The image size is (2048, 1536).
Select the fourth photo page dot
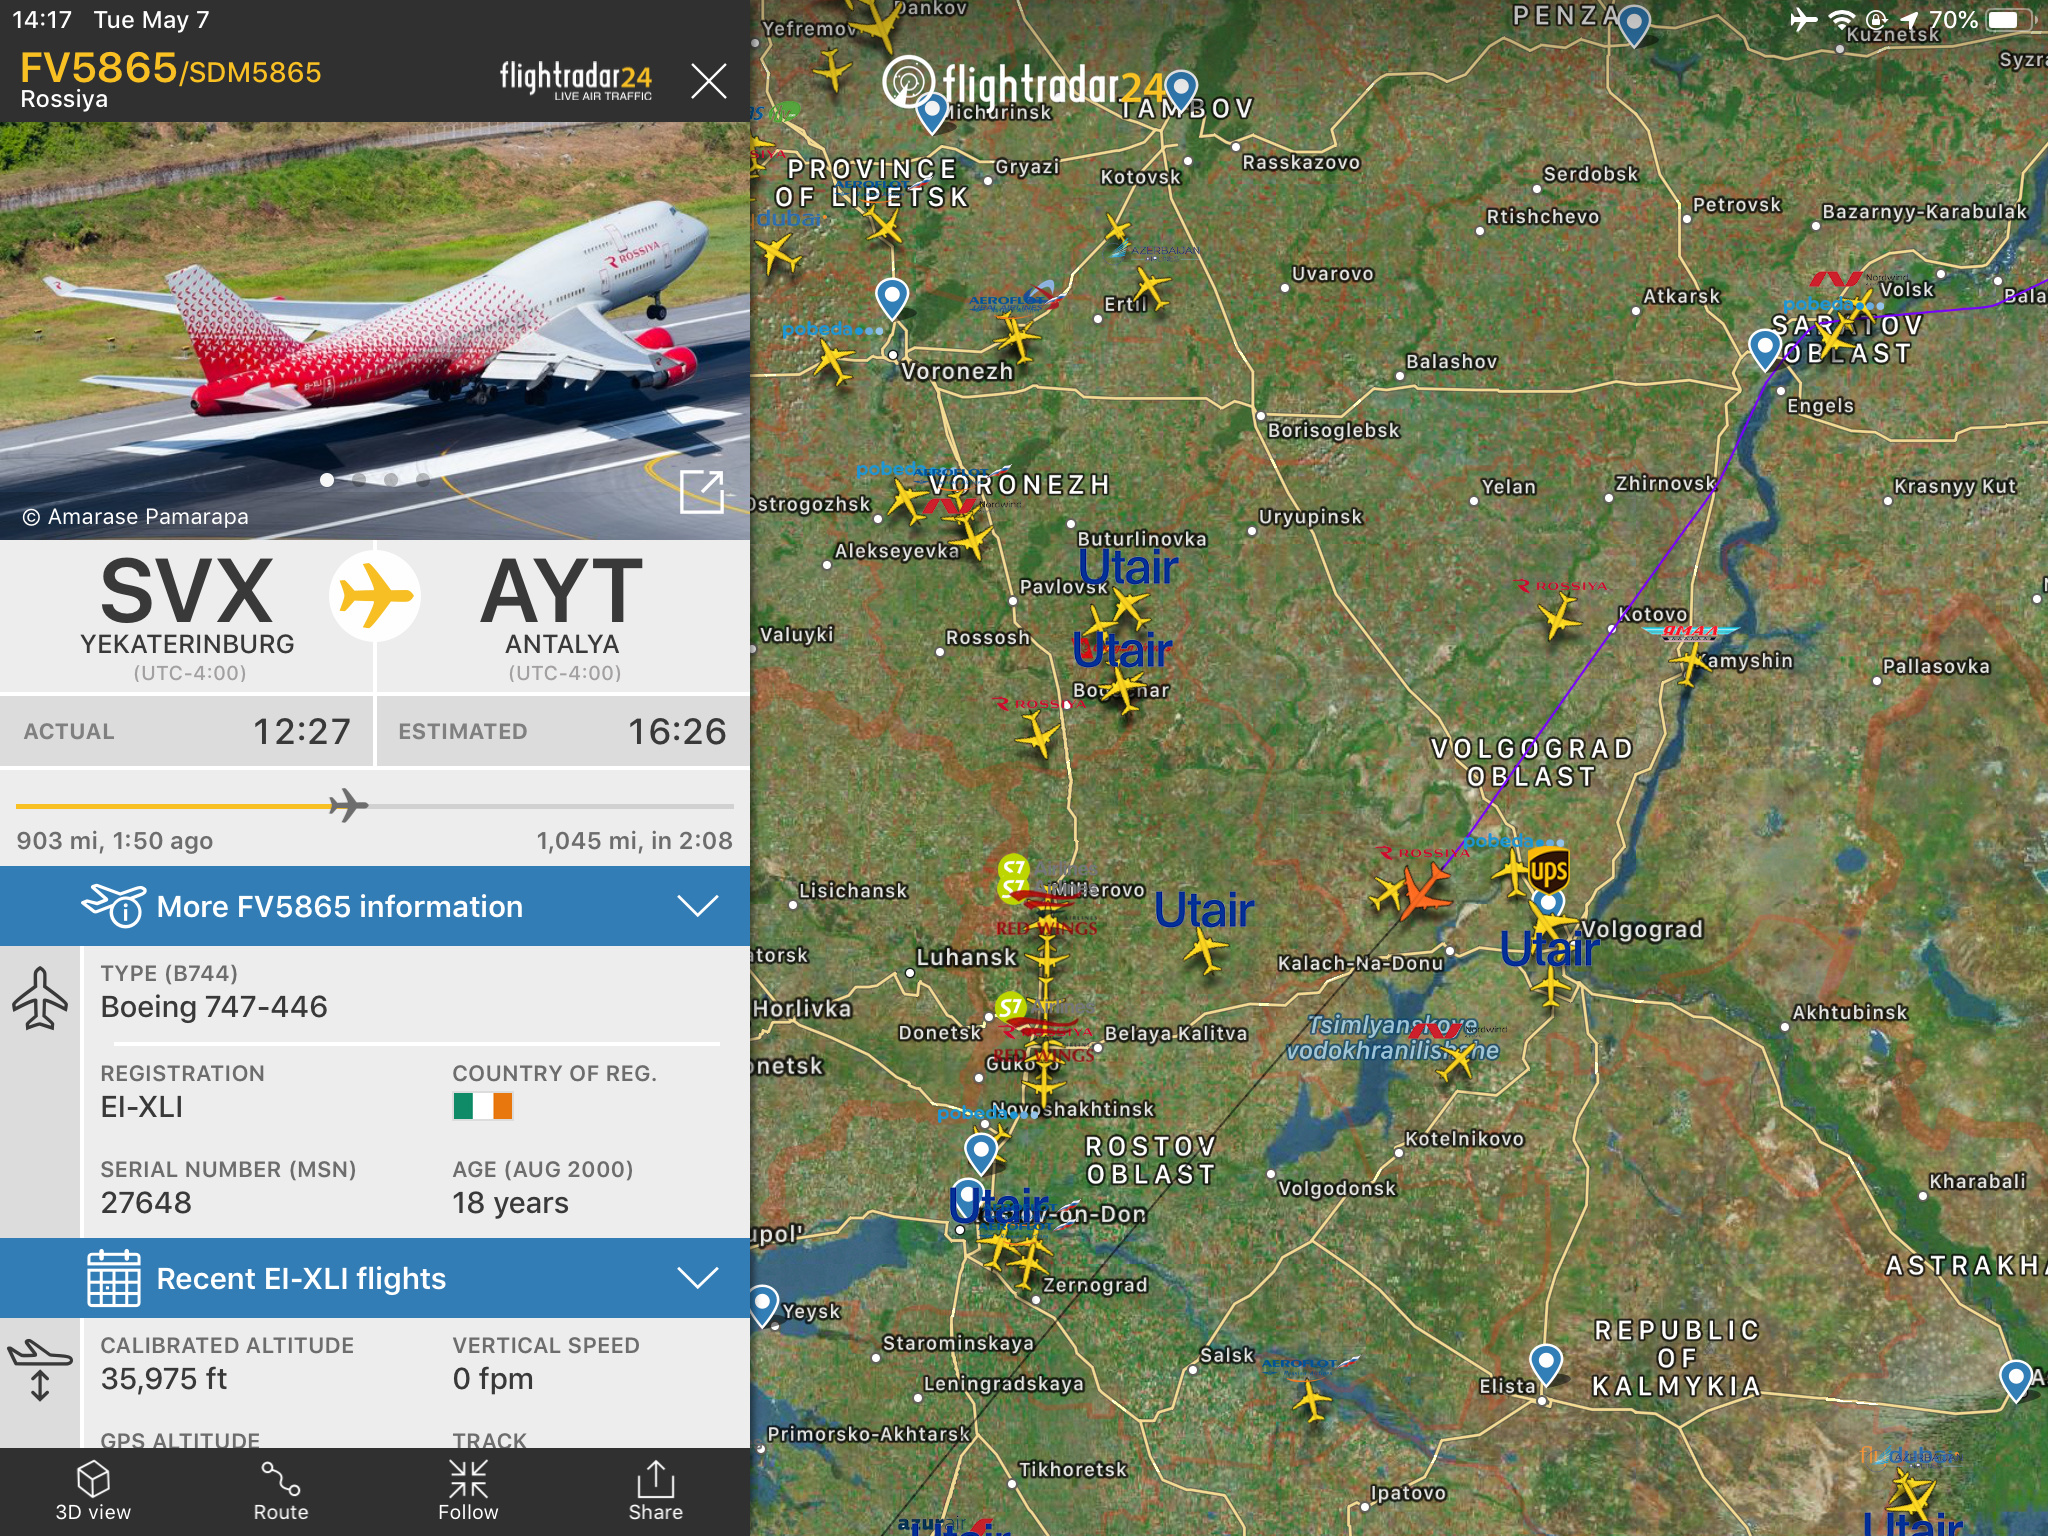(x=423, y=480)
